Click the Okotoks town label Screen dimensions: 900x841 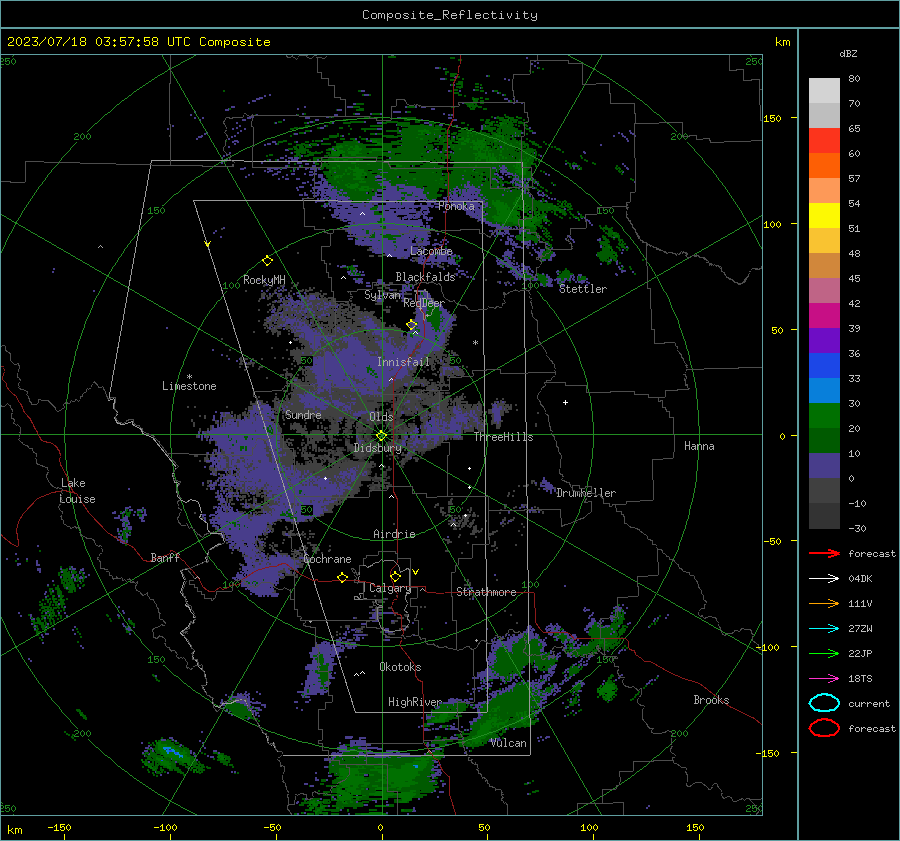400,668
